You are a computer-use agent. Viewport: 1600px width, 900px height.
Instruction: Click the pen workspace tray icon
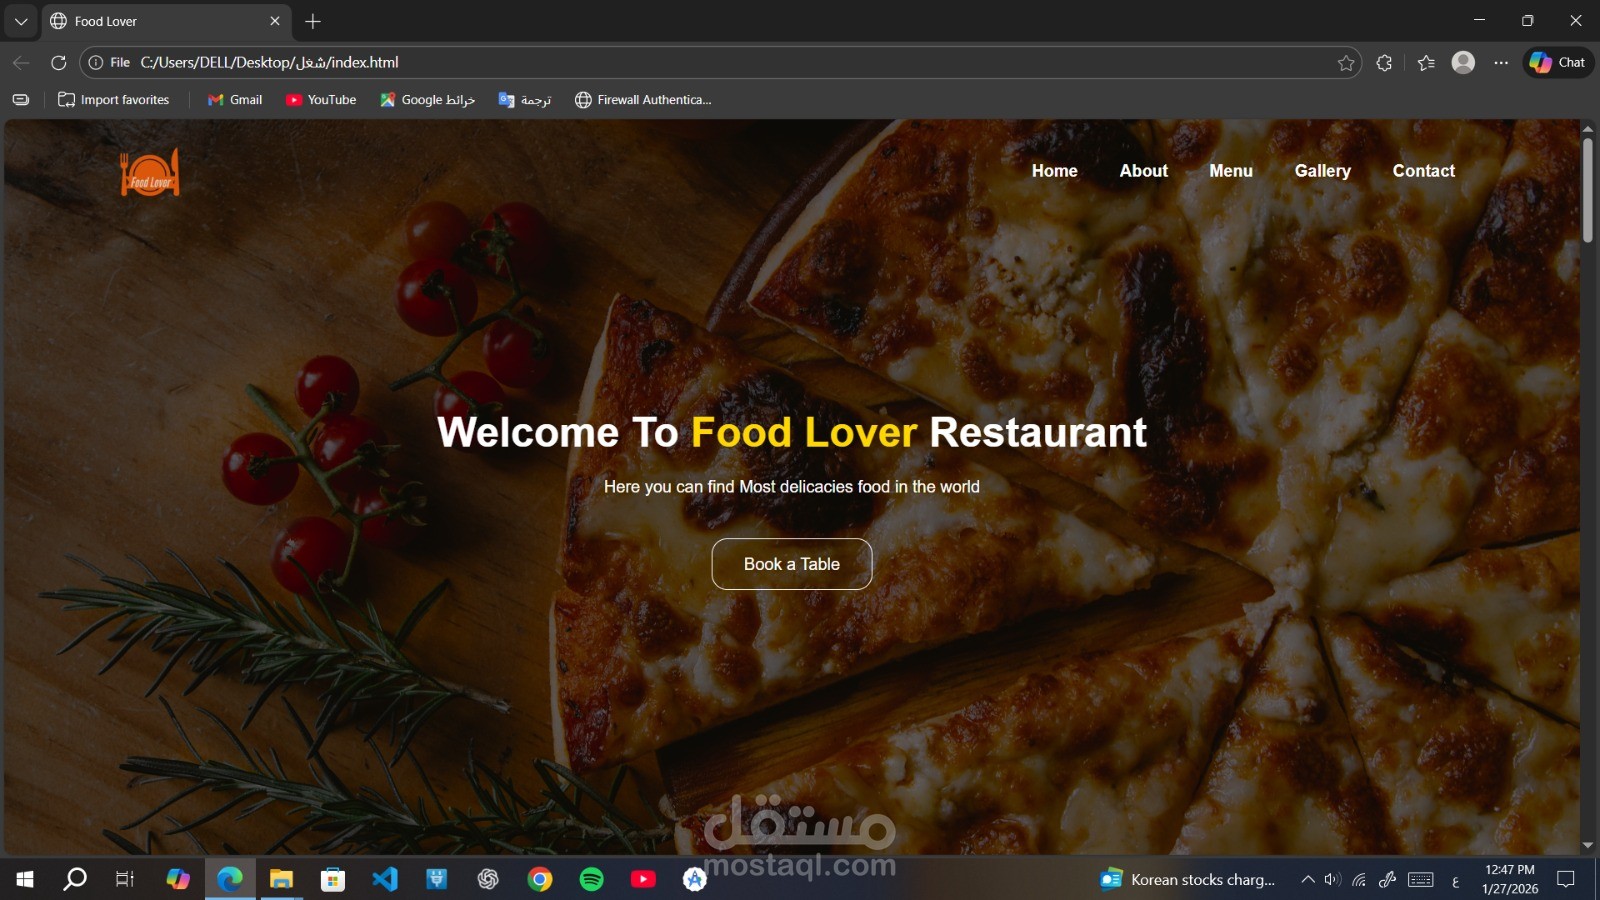(x=1387, y=879)
